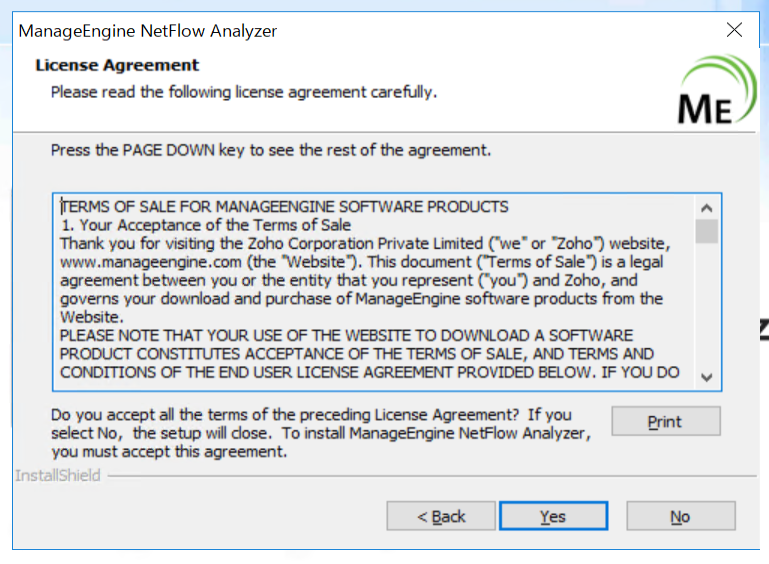Screen dimensions: 769x564
Task: Click the InstallShield label
Action: [58, 475]
